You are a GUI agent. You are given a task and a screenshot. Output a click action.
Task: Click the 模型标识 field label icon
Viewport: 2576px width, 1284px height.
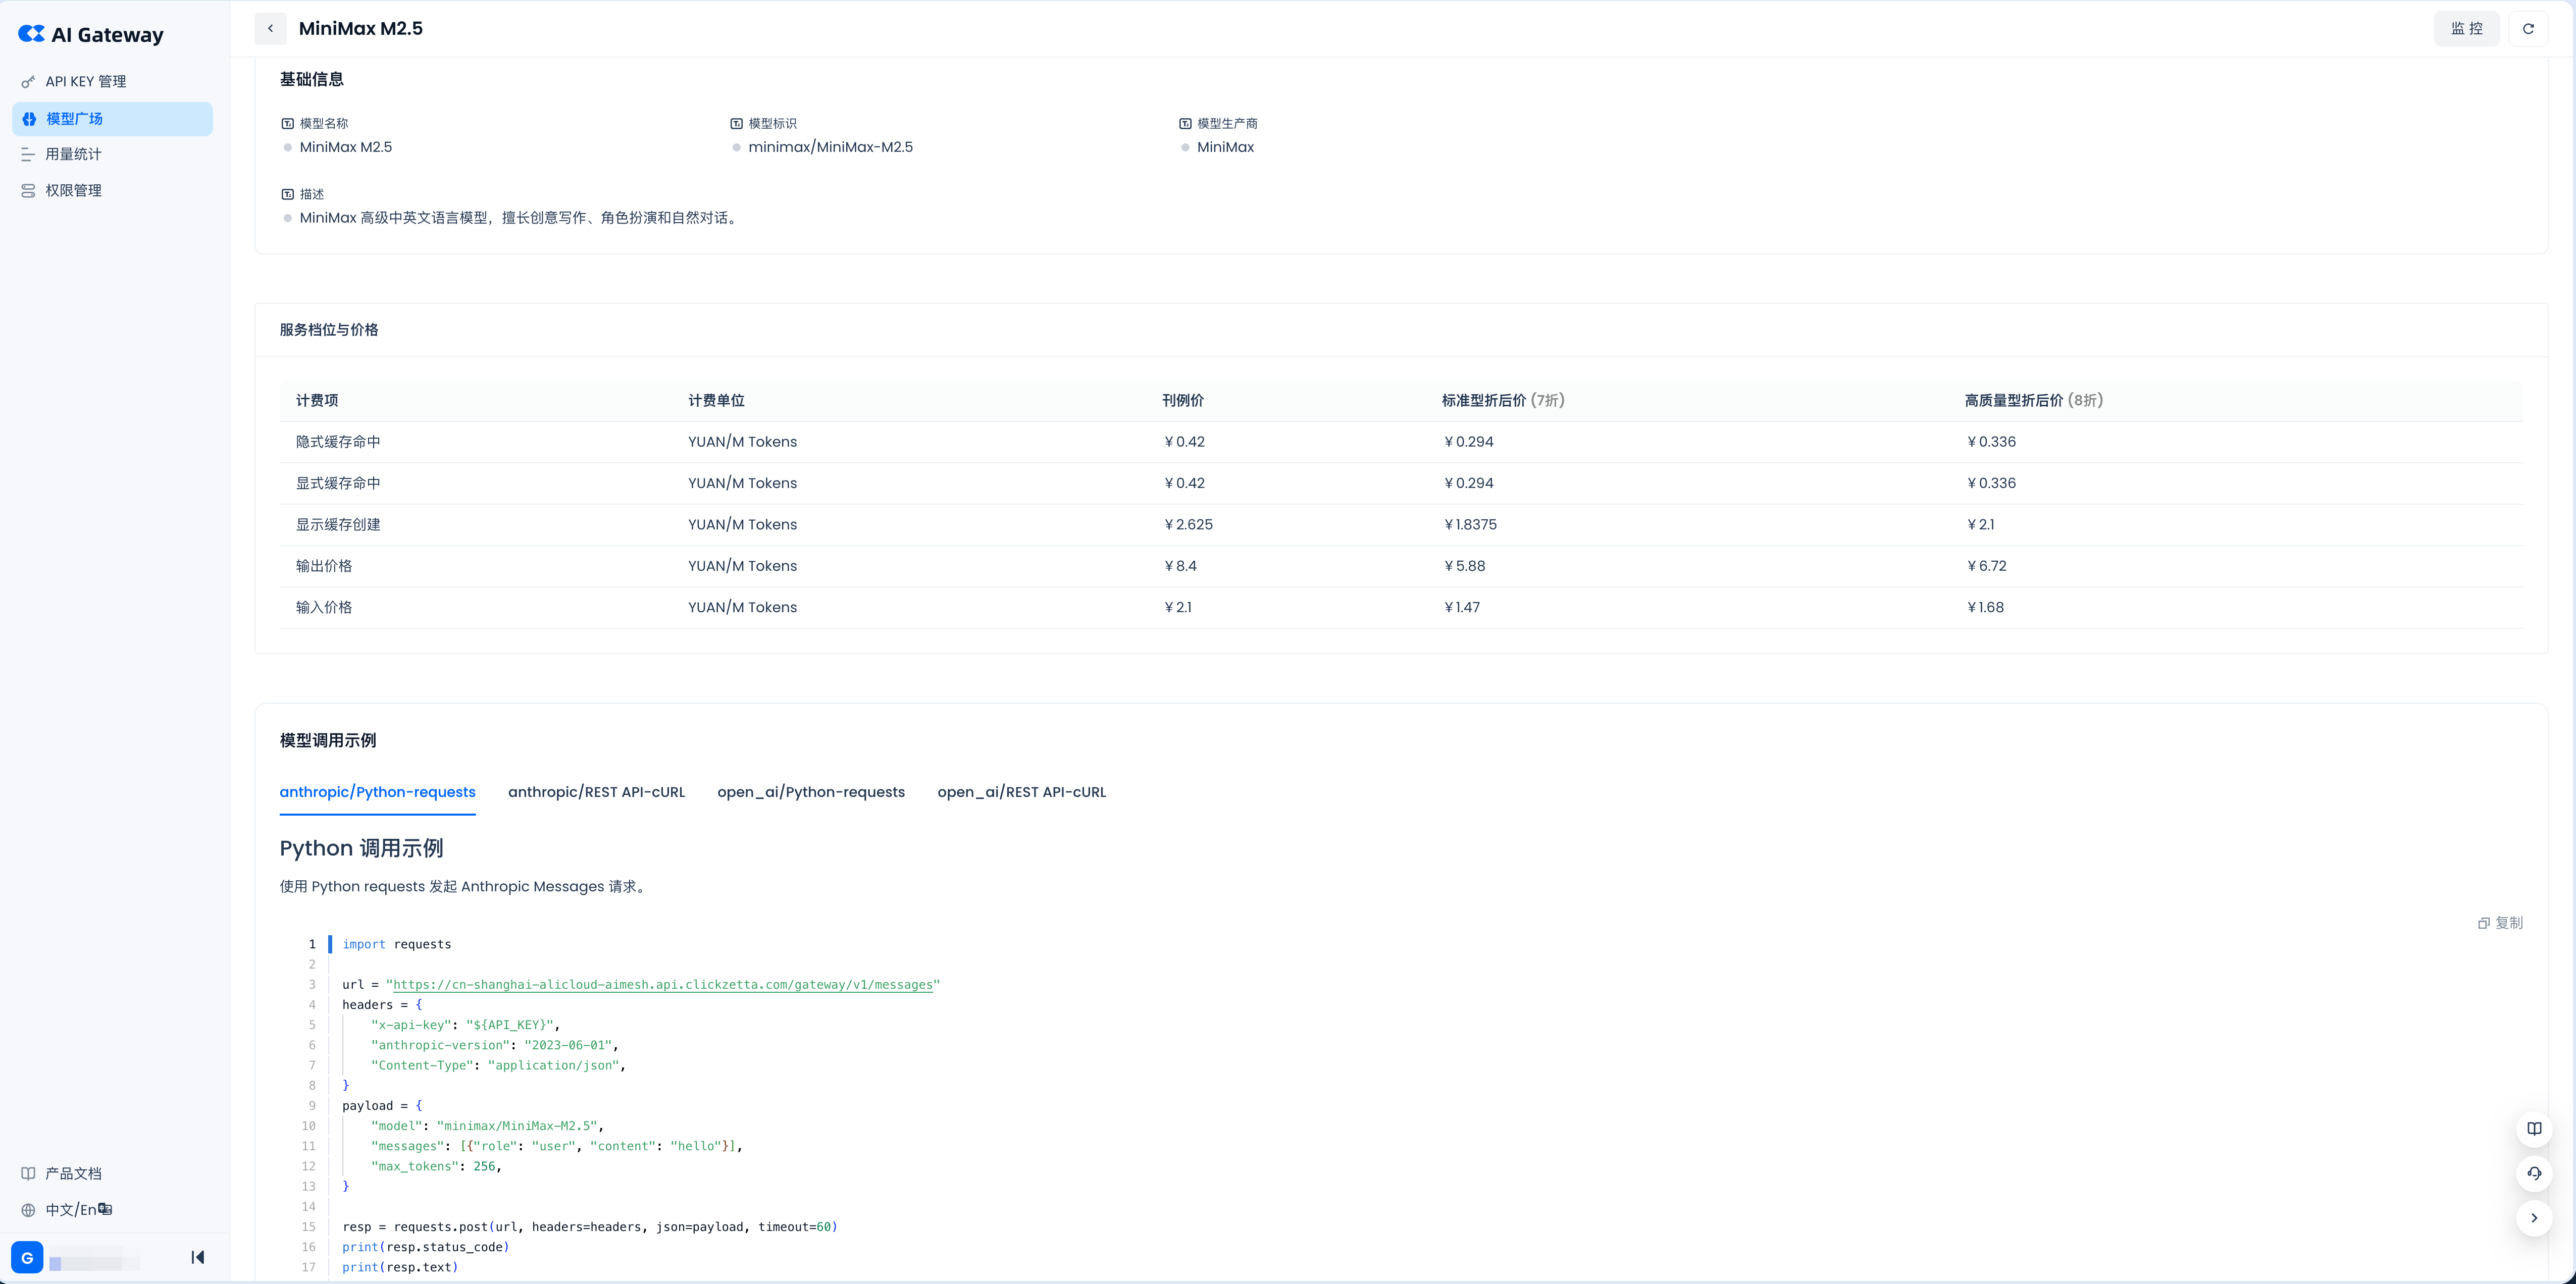[737, 124]
